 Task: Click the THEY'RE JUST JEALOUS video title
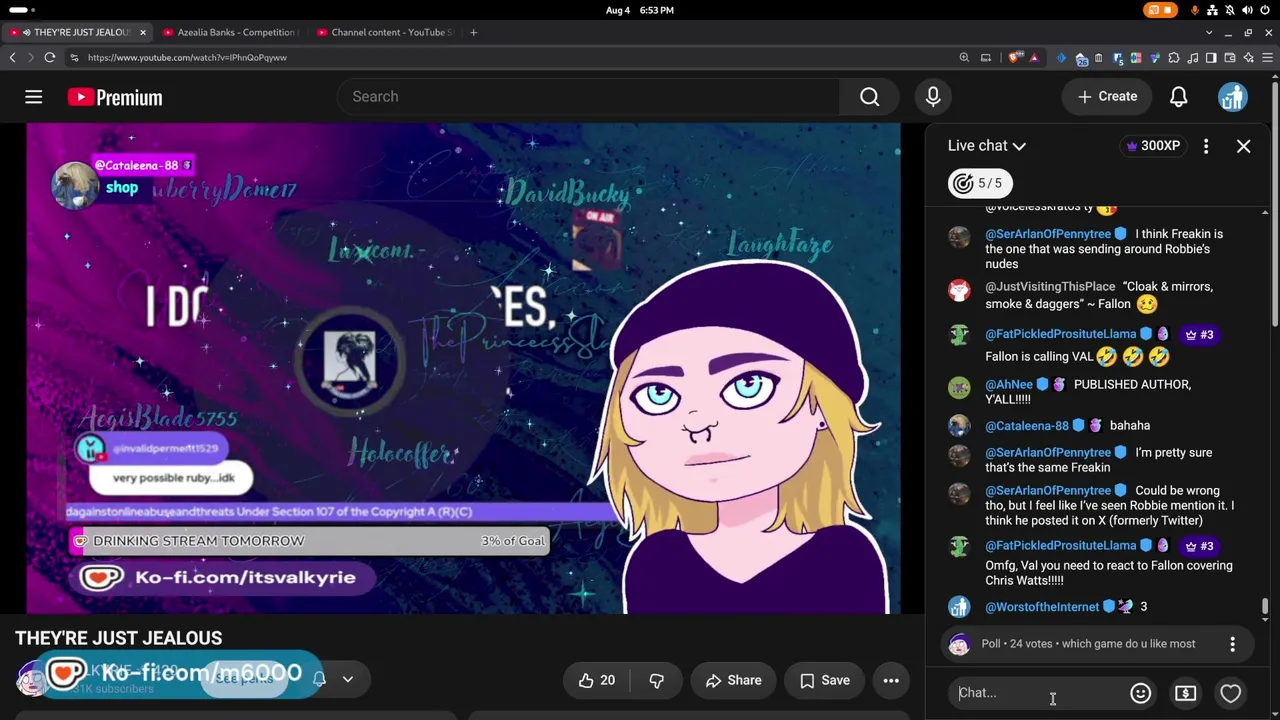(119, 638)
